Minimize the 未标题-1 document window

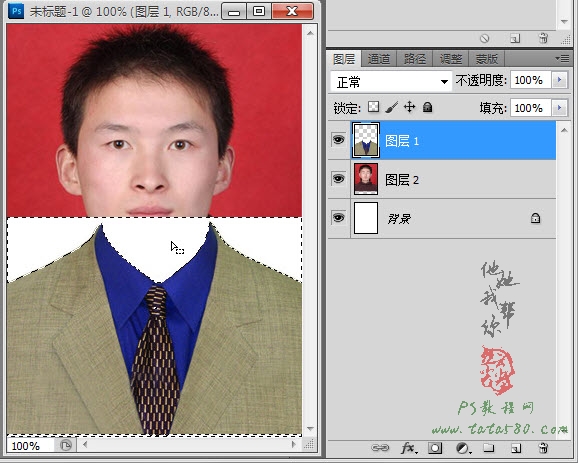click(234, 11)
